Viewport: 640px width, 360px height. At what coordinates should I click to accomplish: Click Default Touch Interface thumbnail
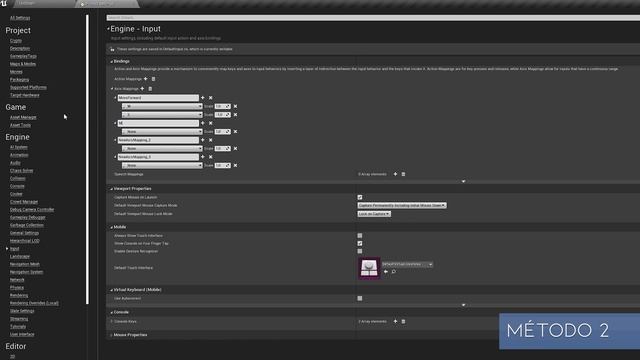point(369,268)
